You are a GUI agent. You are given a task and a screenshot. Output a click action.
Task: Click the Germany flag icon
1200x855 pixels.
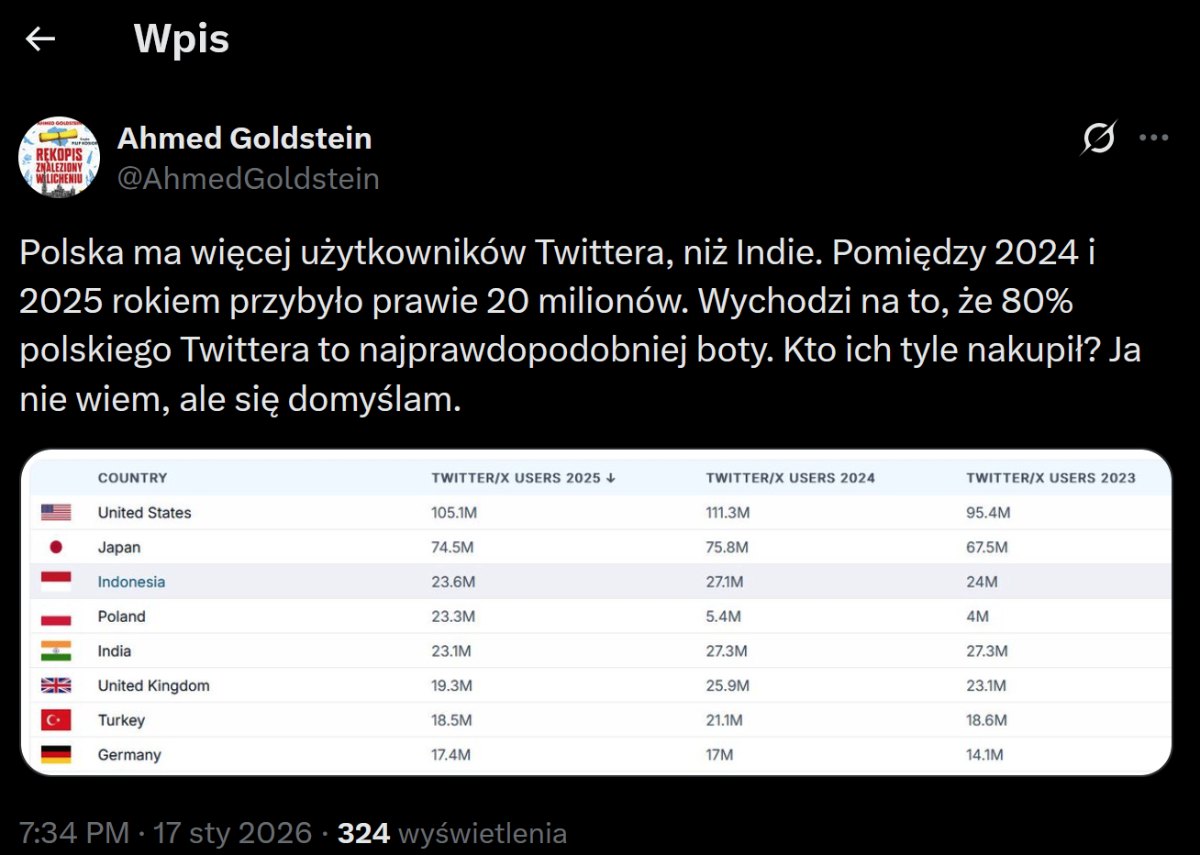(56, 755)
